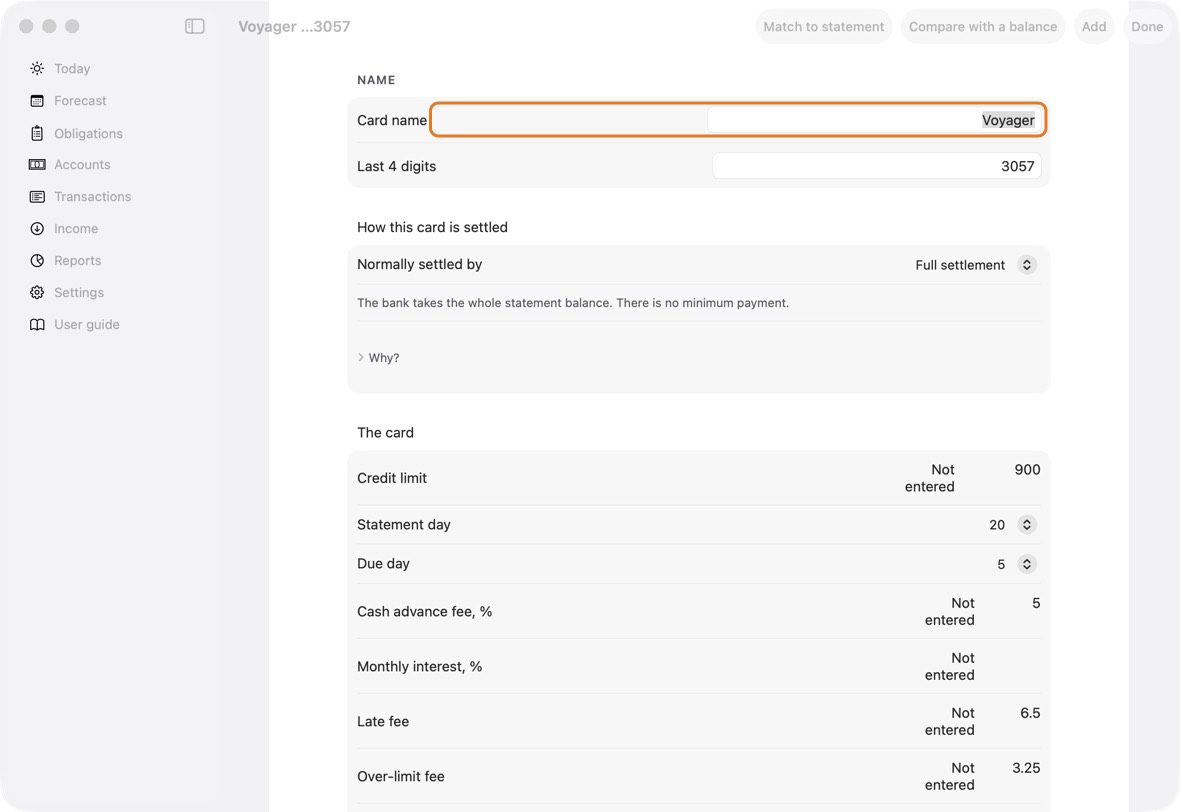
Task: Click the Forecast calendar icon
Action: pyautogui.click(x=37, y=101)
